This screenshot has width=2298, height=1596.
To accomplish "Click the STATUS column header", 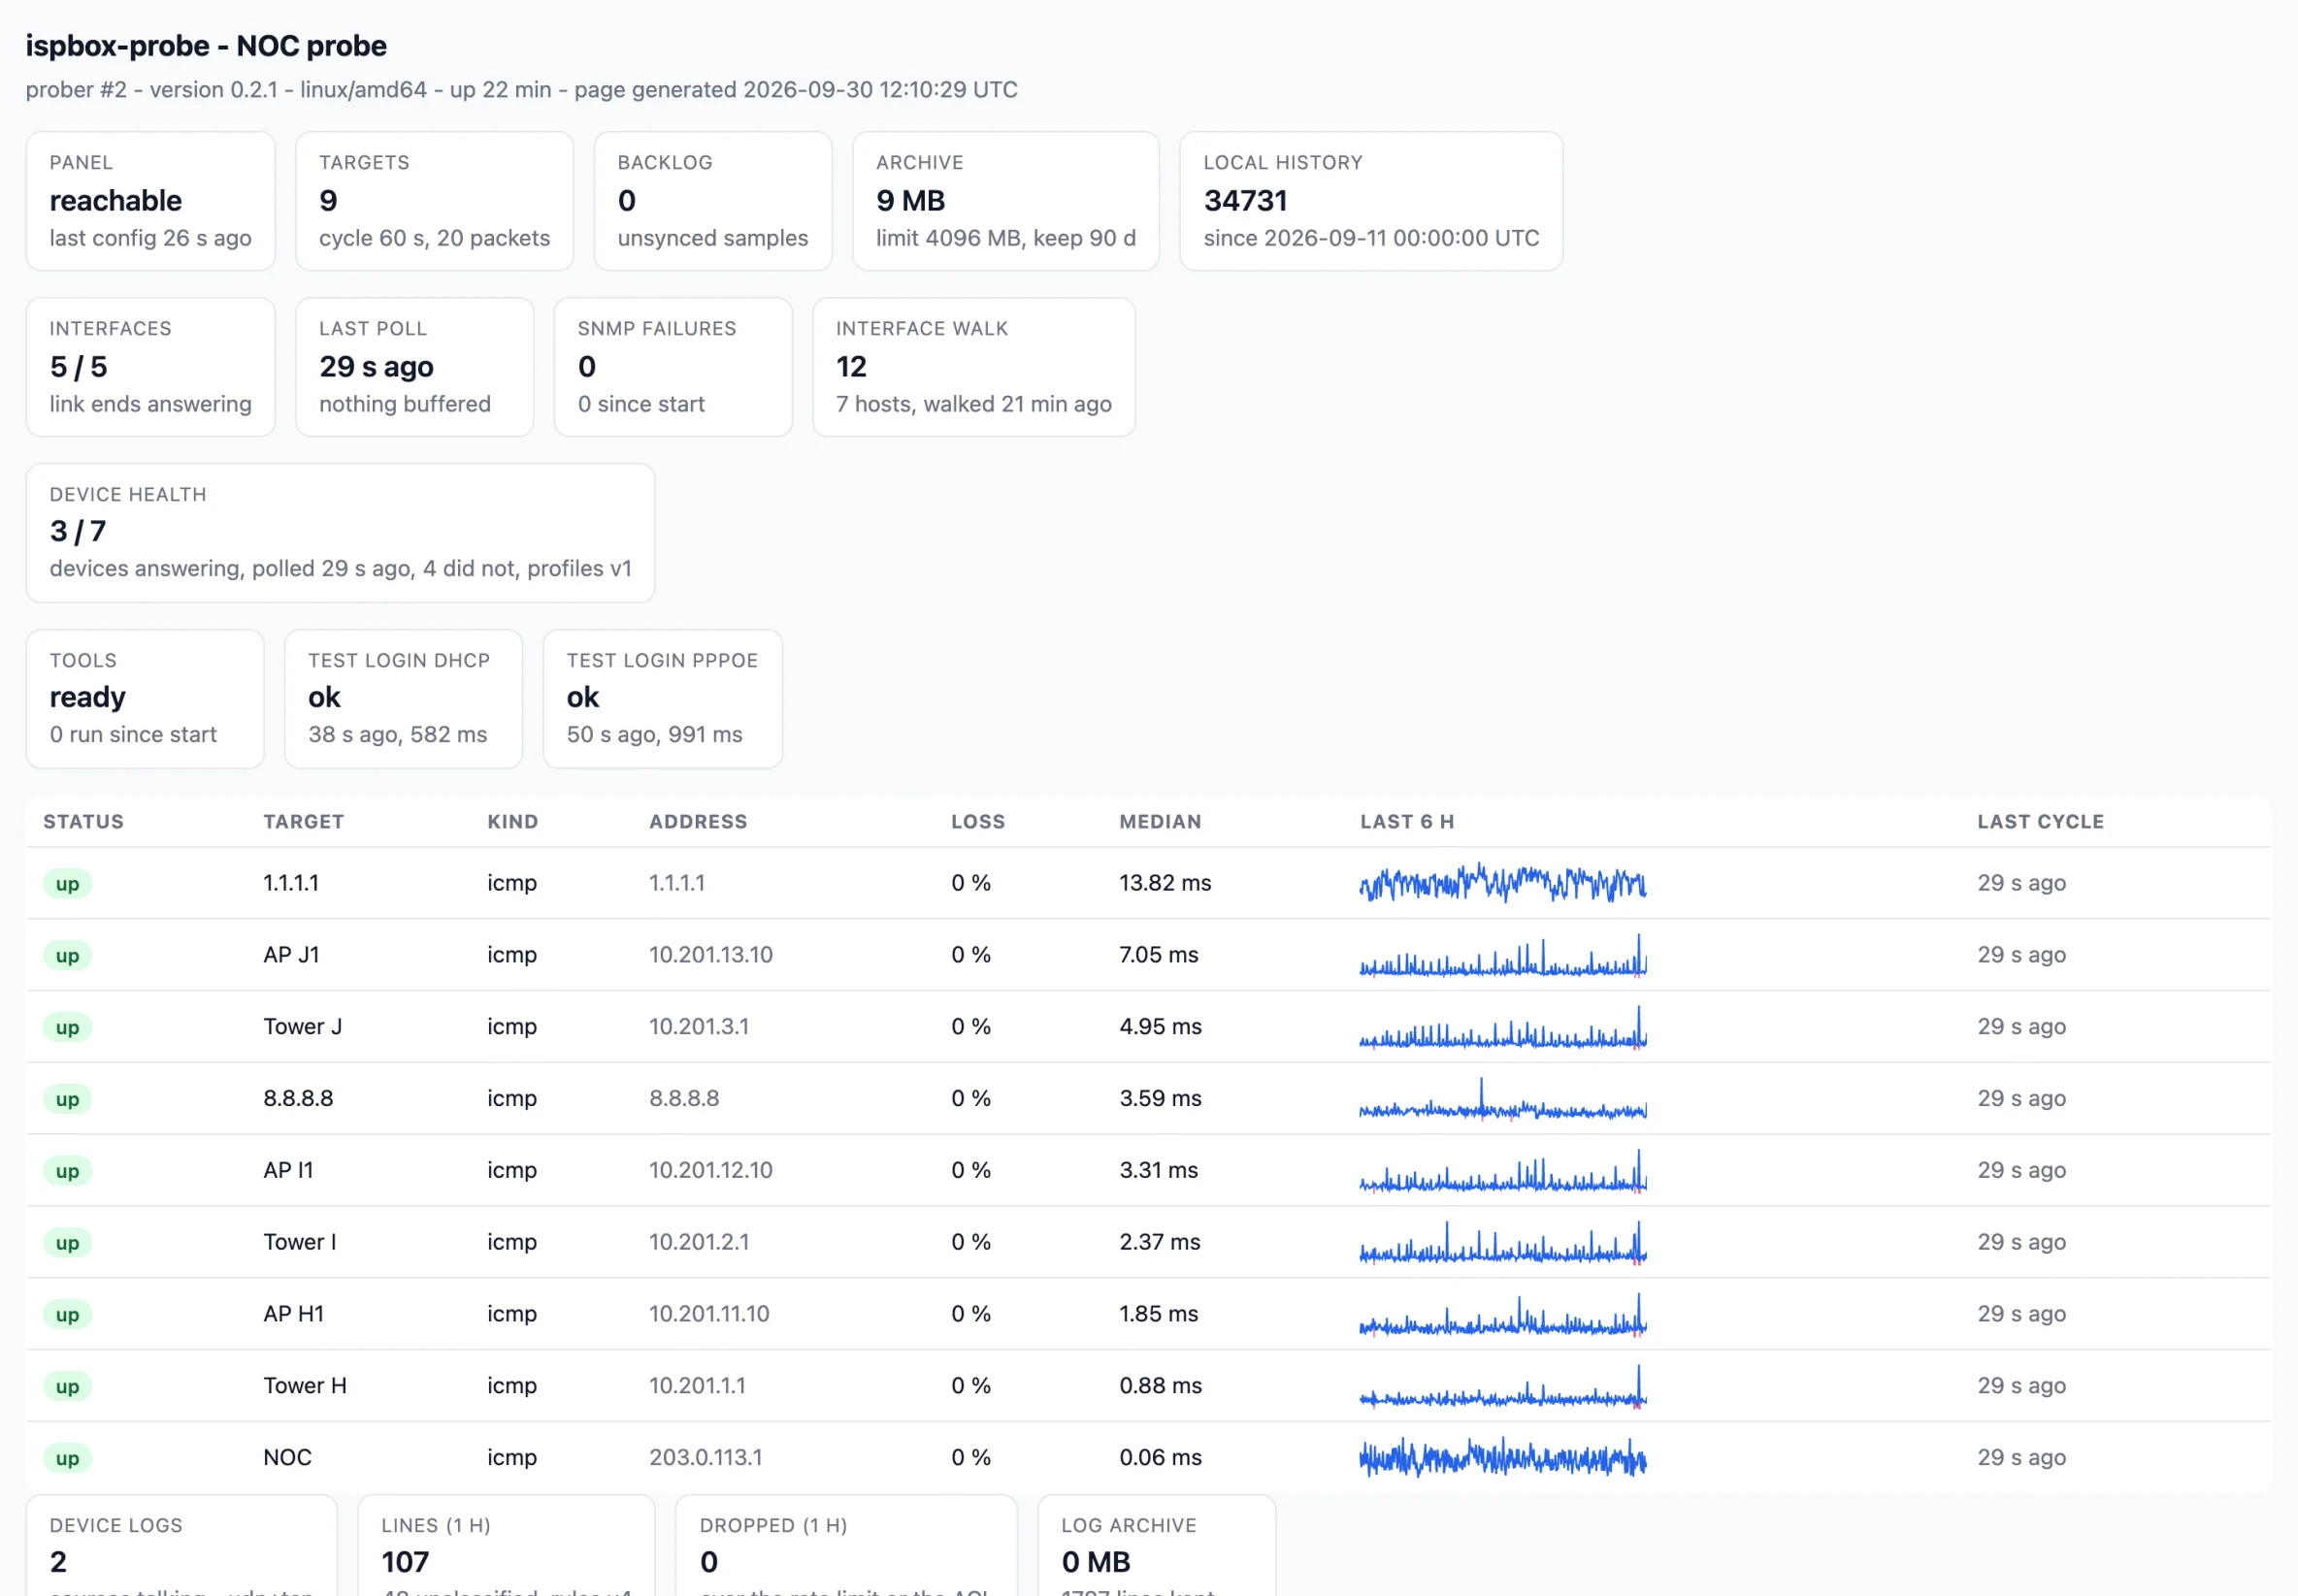I will click(x=83, y=821).
